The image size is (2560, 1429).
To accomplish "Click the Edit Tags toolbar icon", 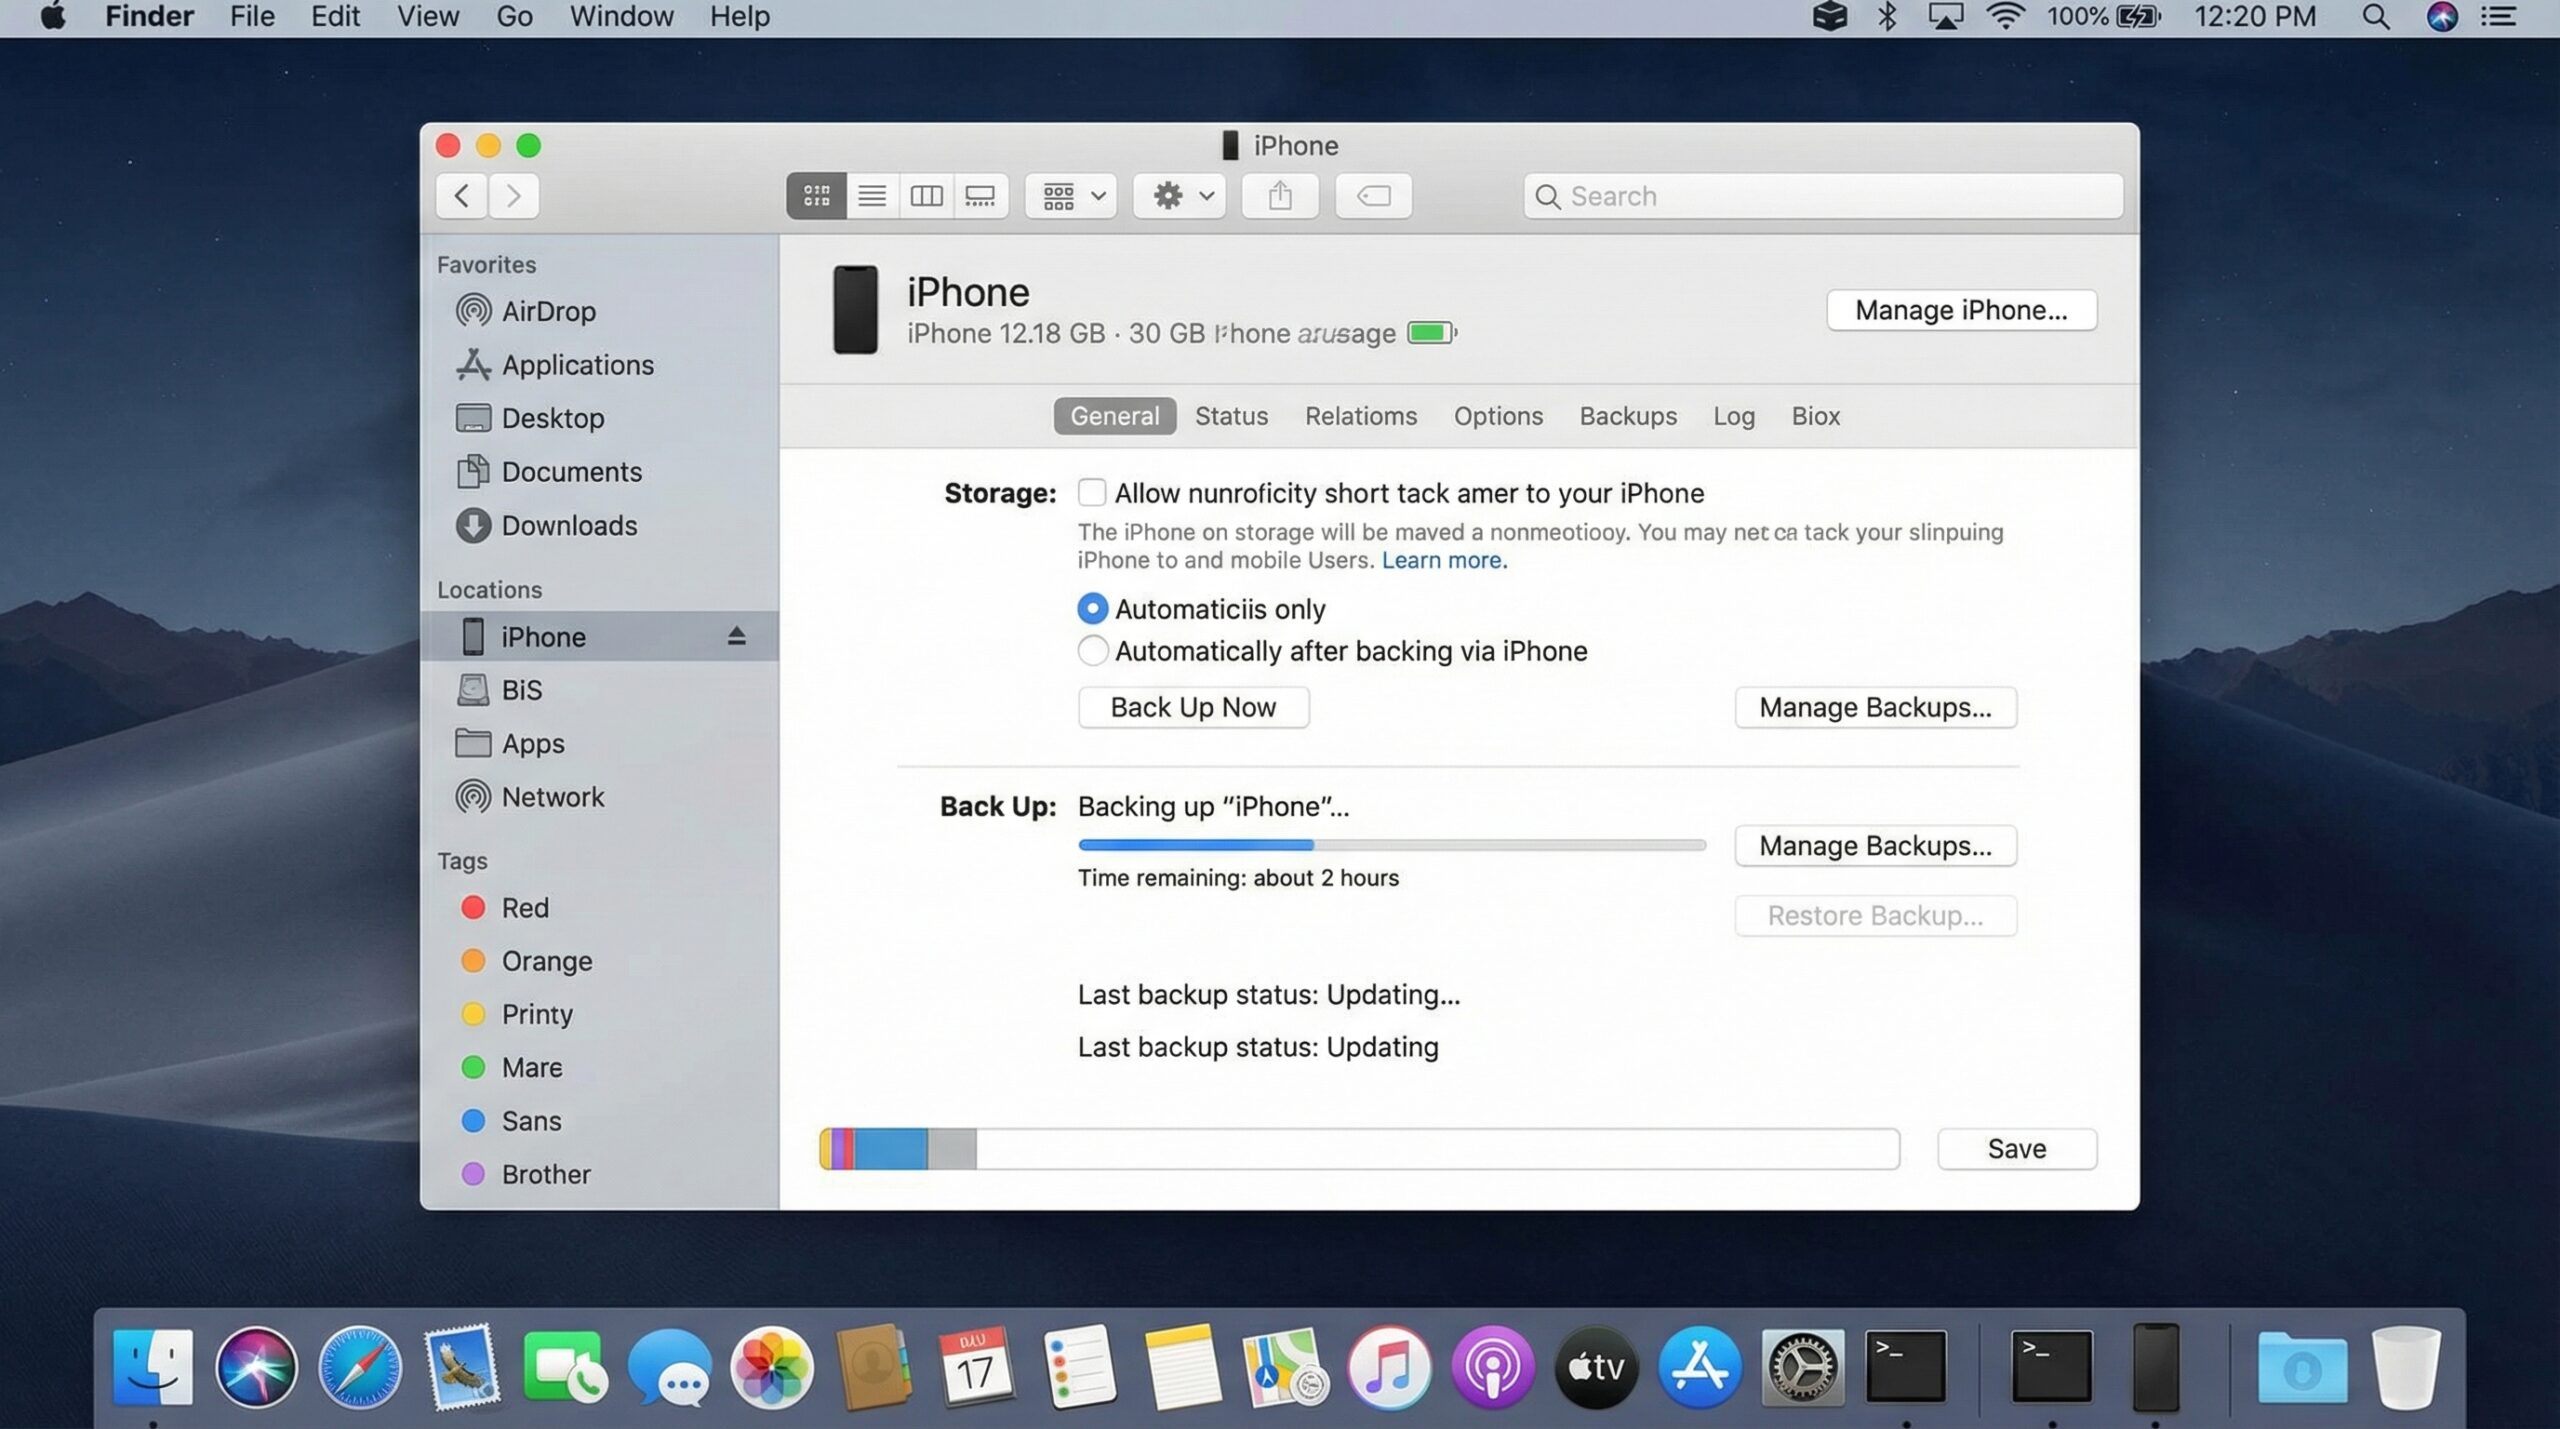I will pyautogui.click(x=1373, y=196).
